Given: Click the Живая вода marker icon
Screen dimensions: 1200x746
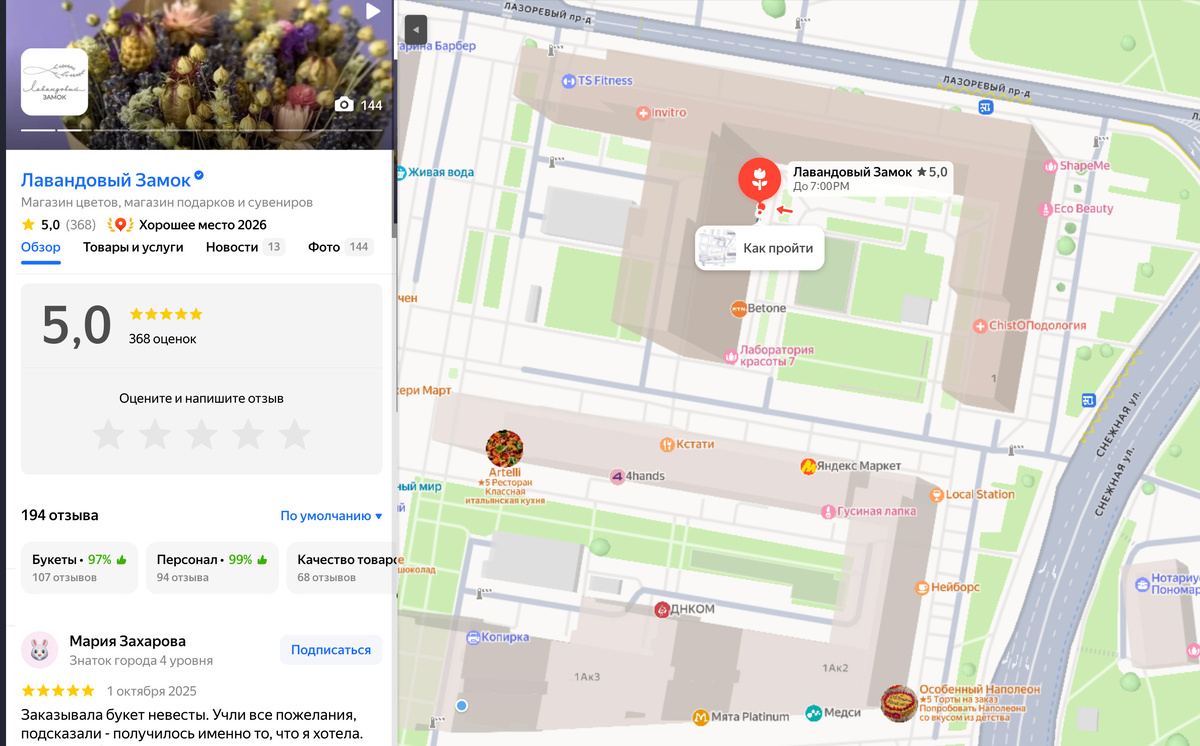Looking at the screenshot, I should coord(400,172).
